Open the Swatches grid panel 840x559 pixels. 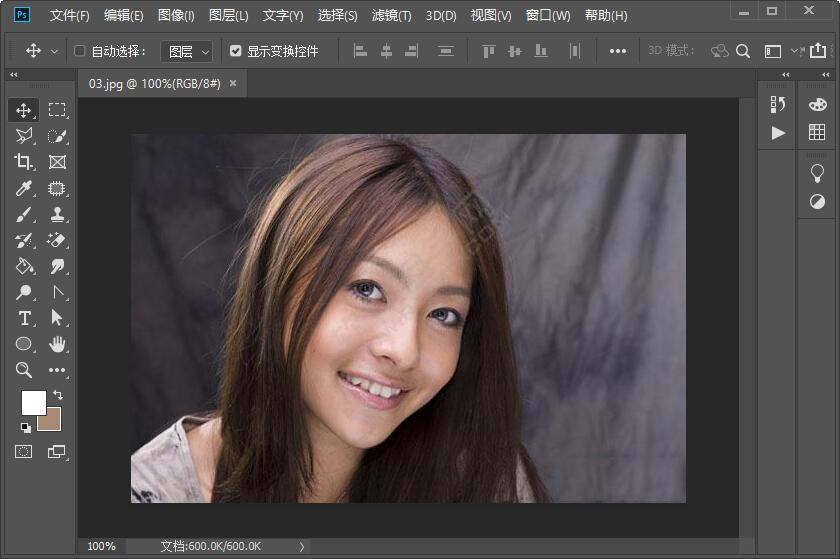click(817, 132)
